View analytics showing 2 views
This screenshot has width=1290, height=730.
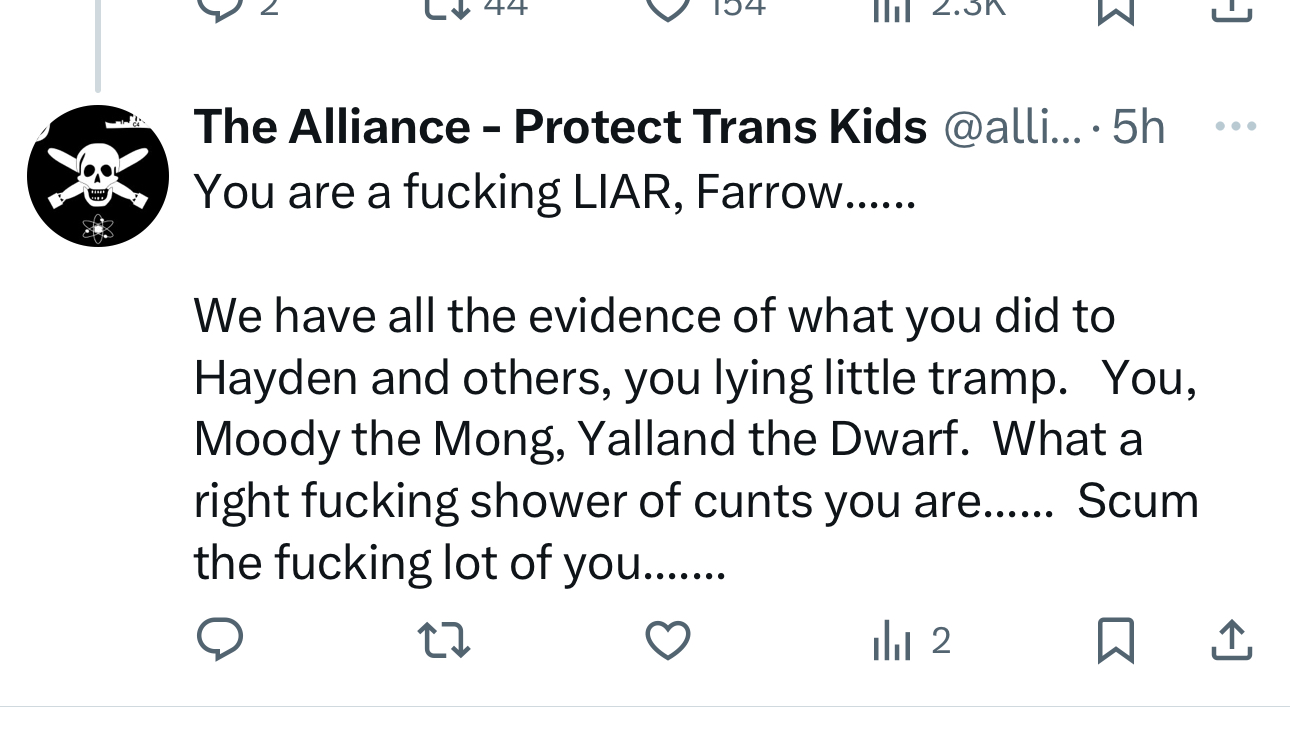click(910, 640)
